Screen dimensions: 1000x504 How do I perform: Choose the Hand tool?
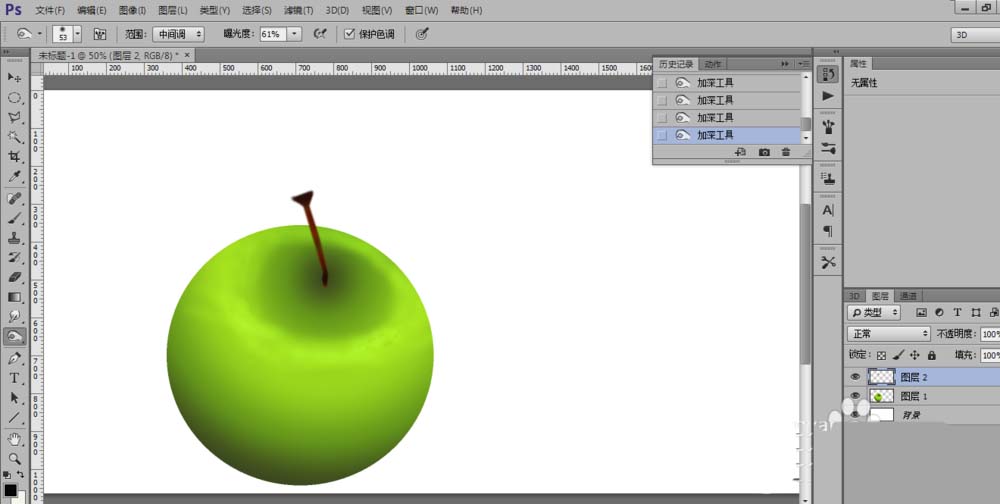click(14, 439)
